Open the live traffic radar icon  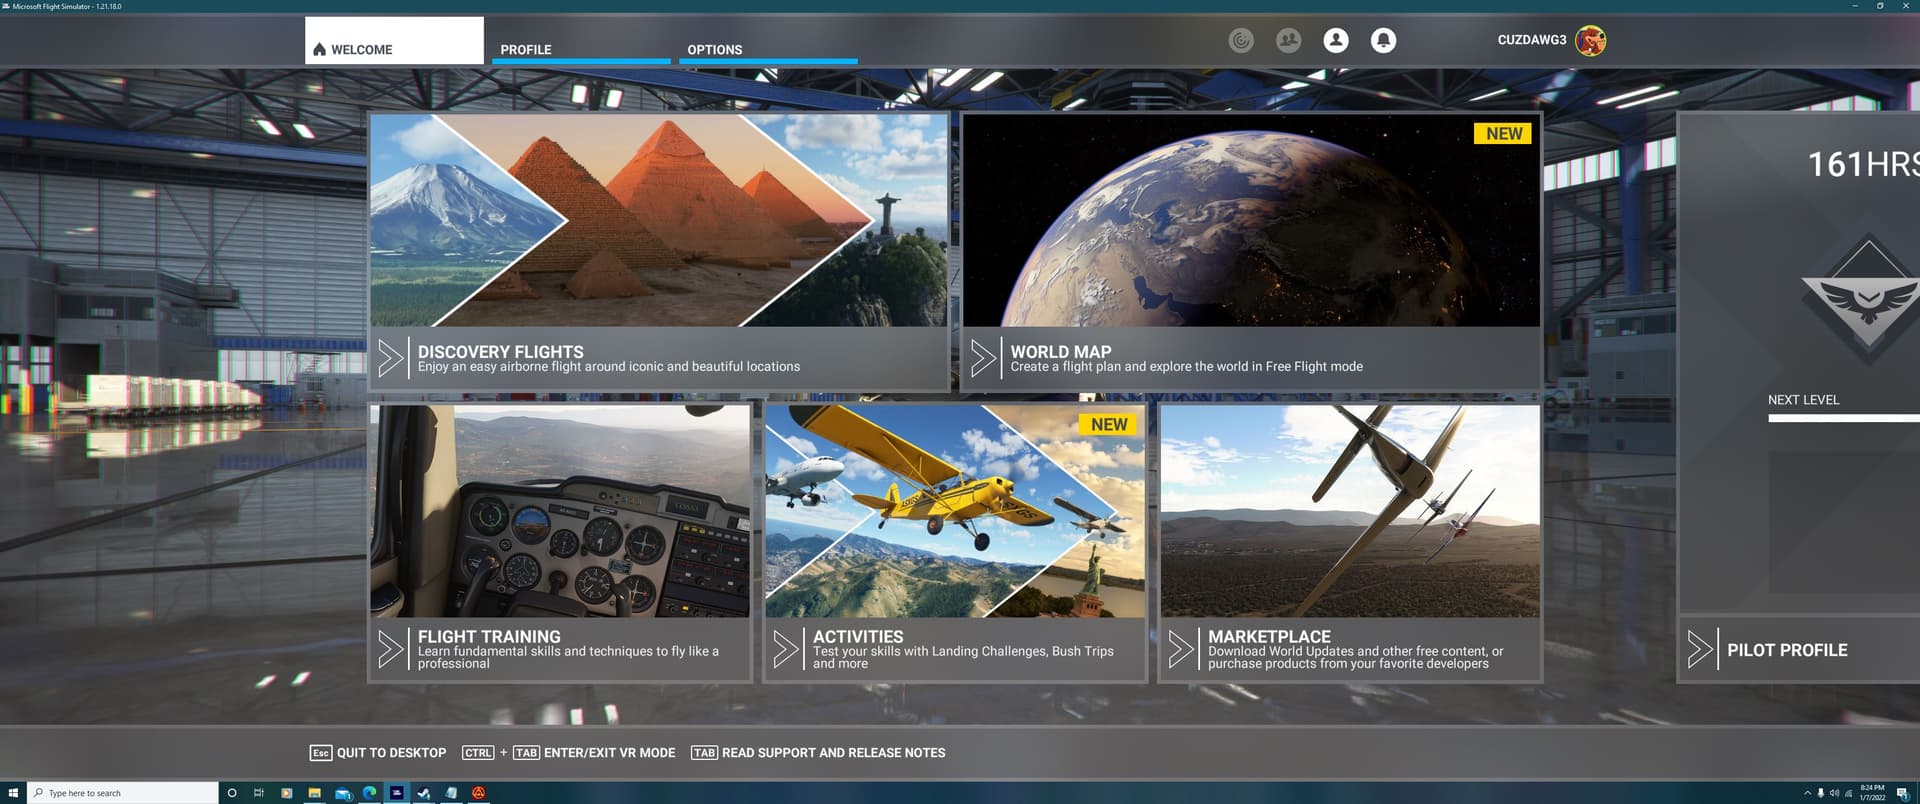point(1241,40)
